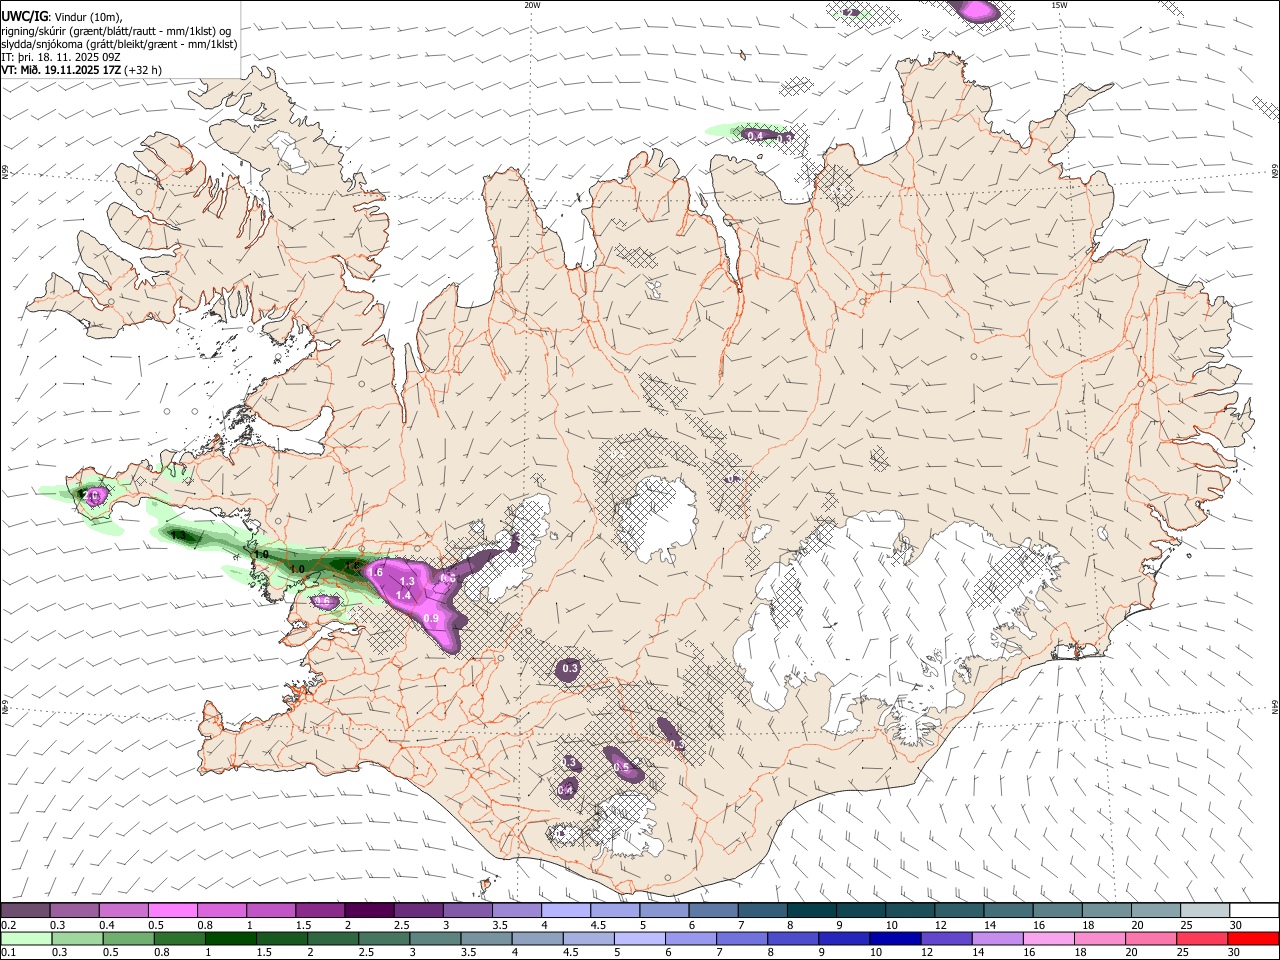Click the "1.4" snowfall value in the pink area
The image size is (1280, 960).
point(404,595)
